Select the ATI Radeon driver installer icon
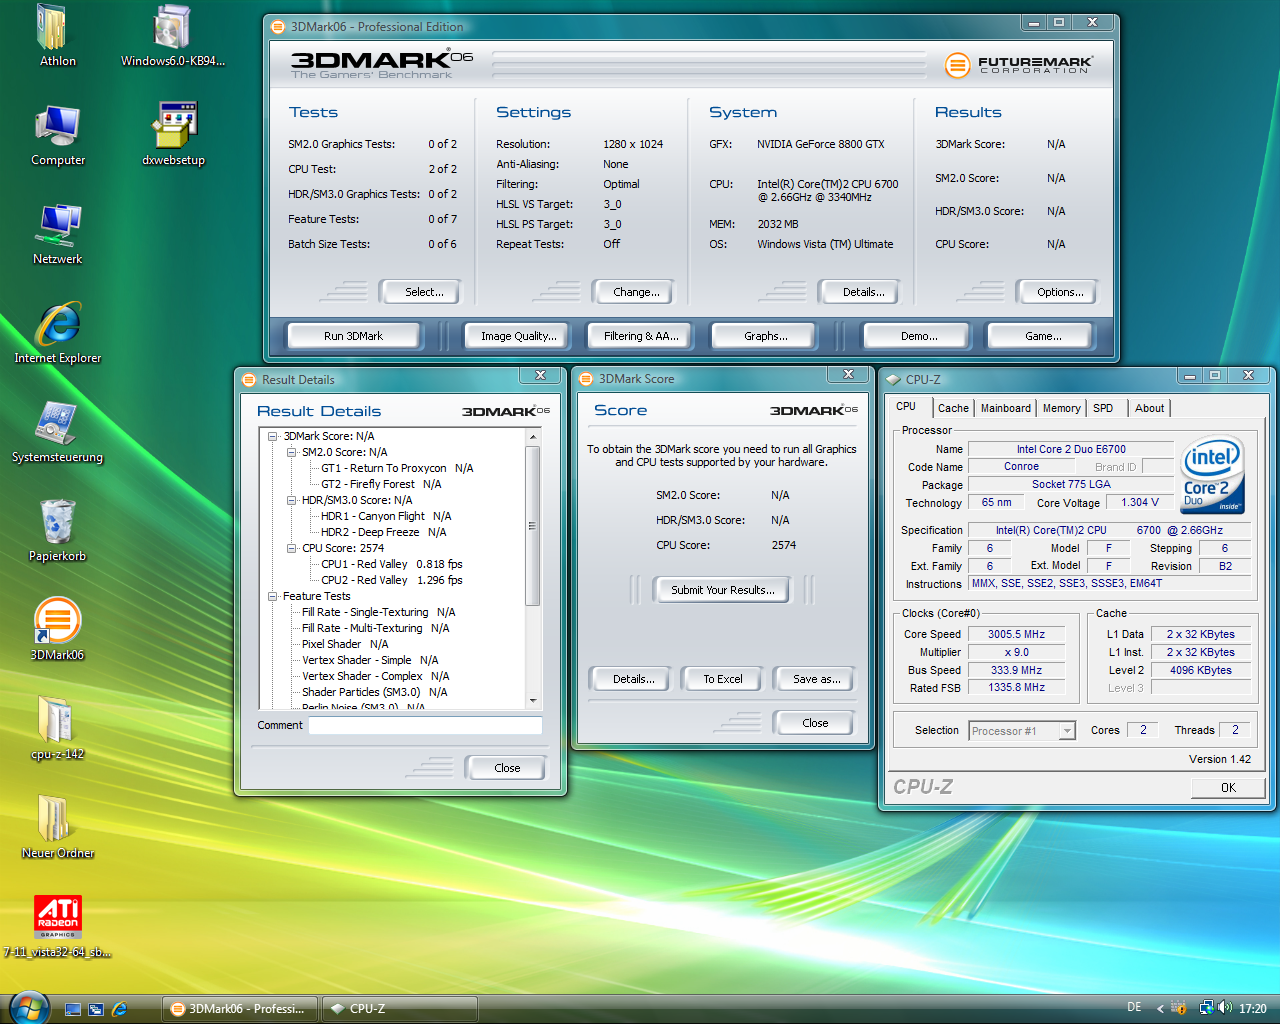Viewport: 1280px width, 1024px height. pos(58,926)
